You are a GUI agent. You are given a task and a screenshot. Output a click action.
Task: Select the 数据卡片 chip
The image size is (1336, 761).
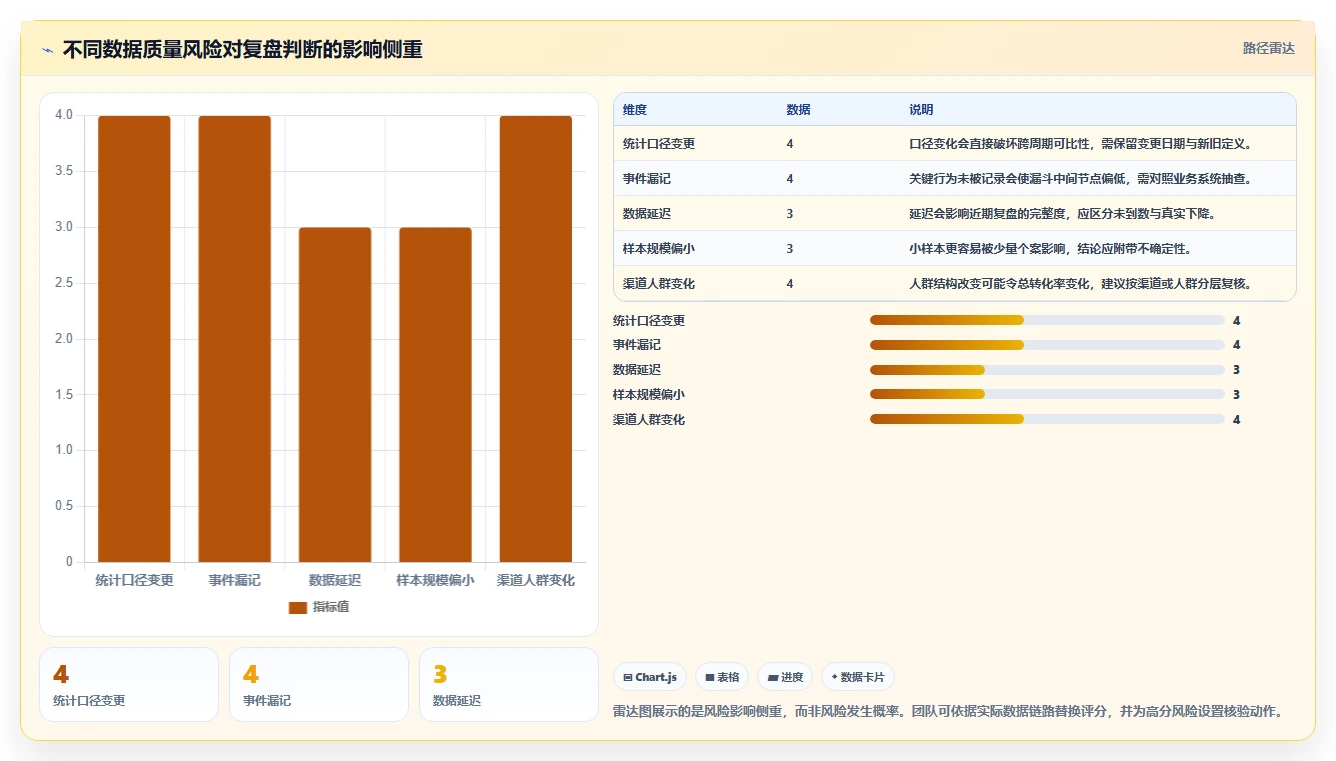click(858, 677)
